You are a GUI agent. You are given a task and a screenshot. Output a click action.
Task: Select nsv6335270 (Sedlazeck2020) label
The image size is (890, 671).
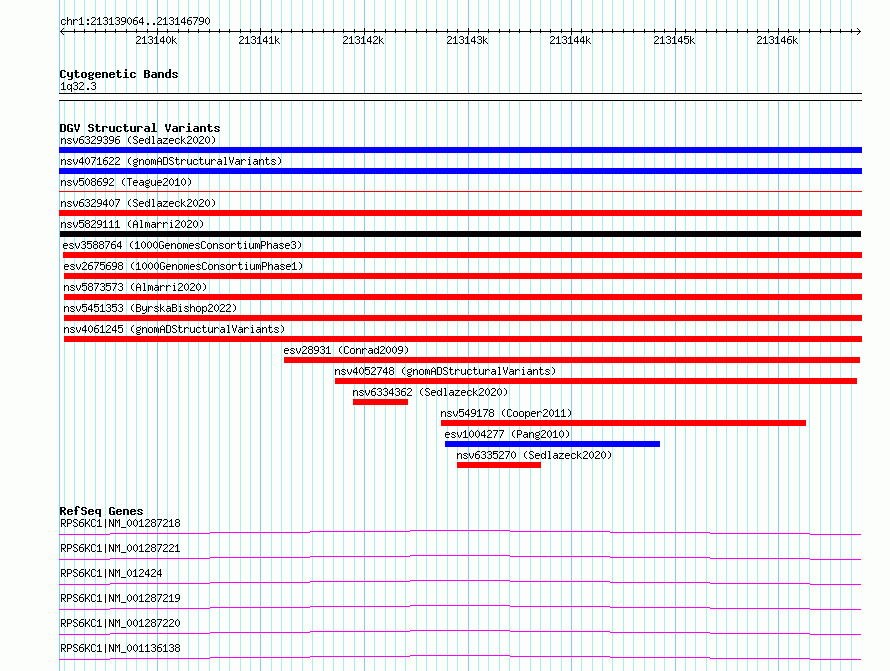[x=534, y=455]
